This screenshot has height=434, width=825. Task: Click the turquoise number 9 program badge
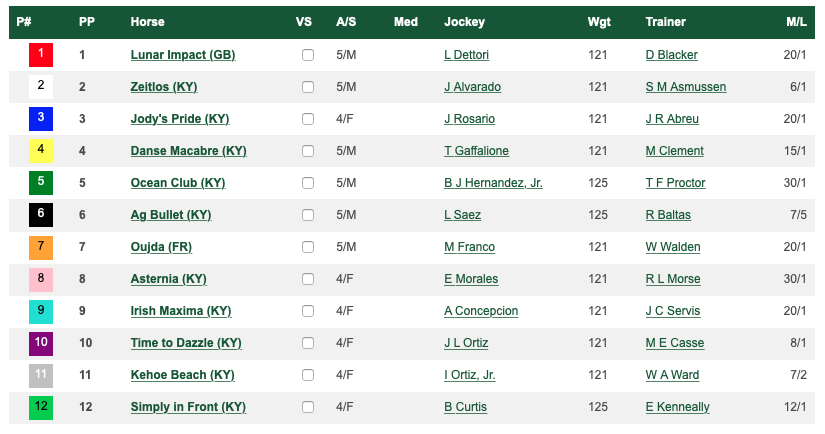[41, 311]
